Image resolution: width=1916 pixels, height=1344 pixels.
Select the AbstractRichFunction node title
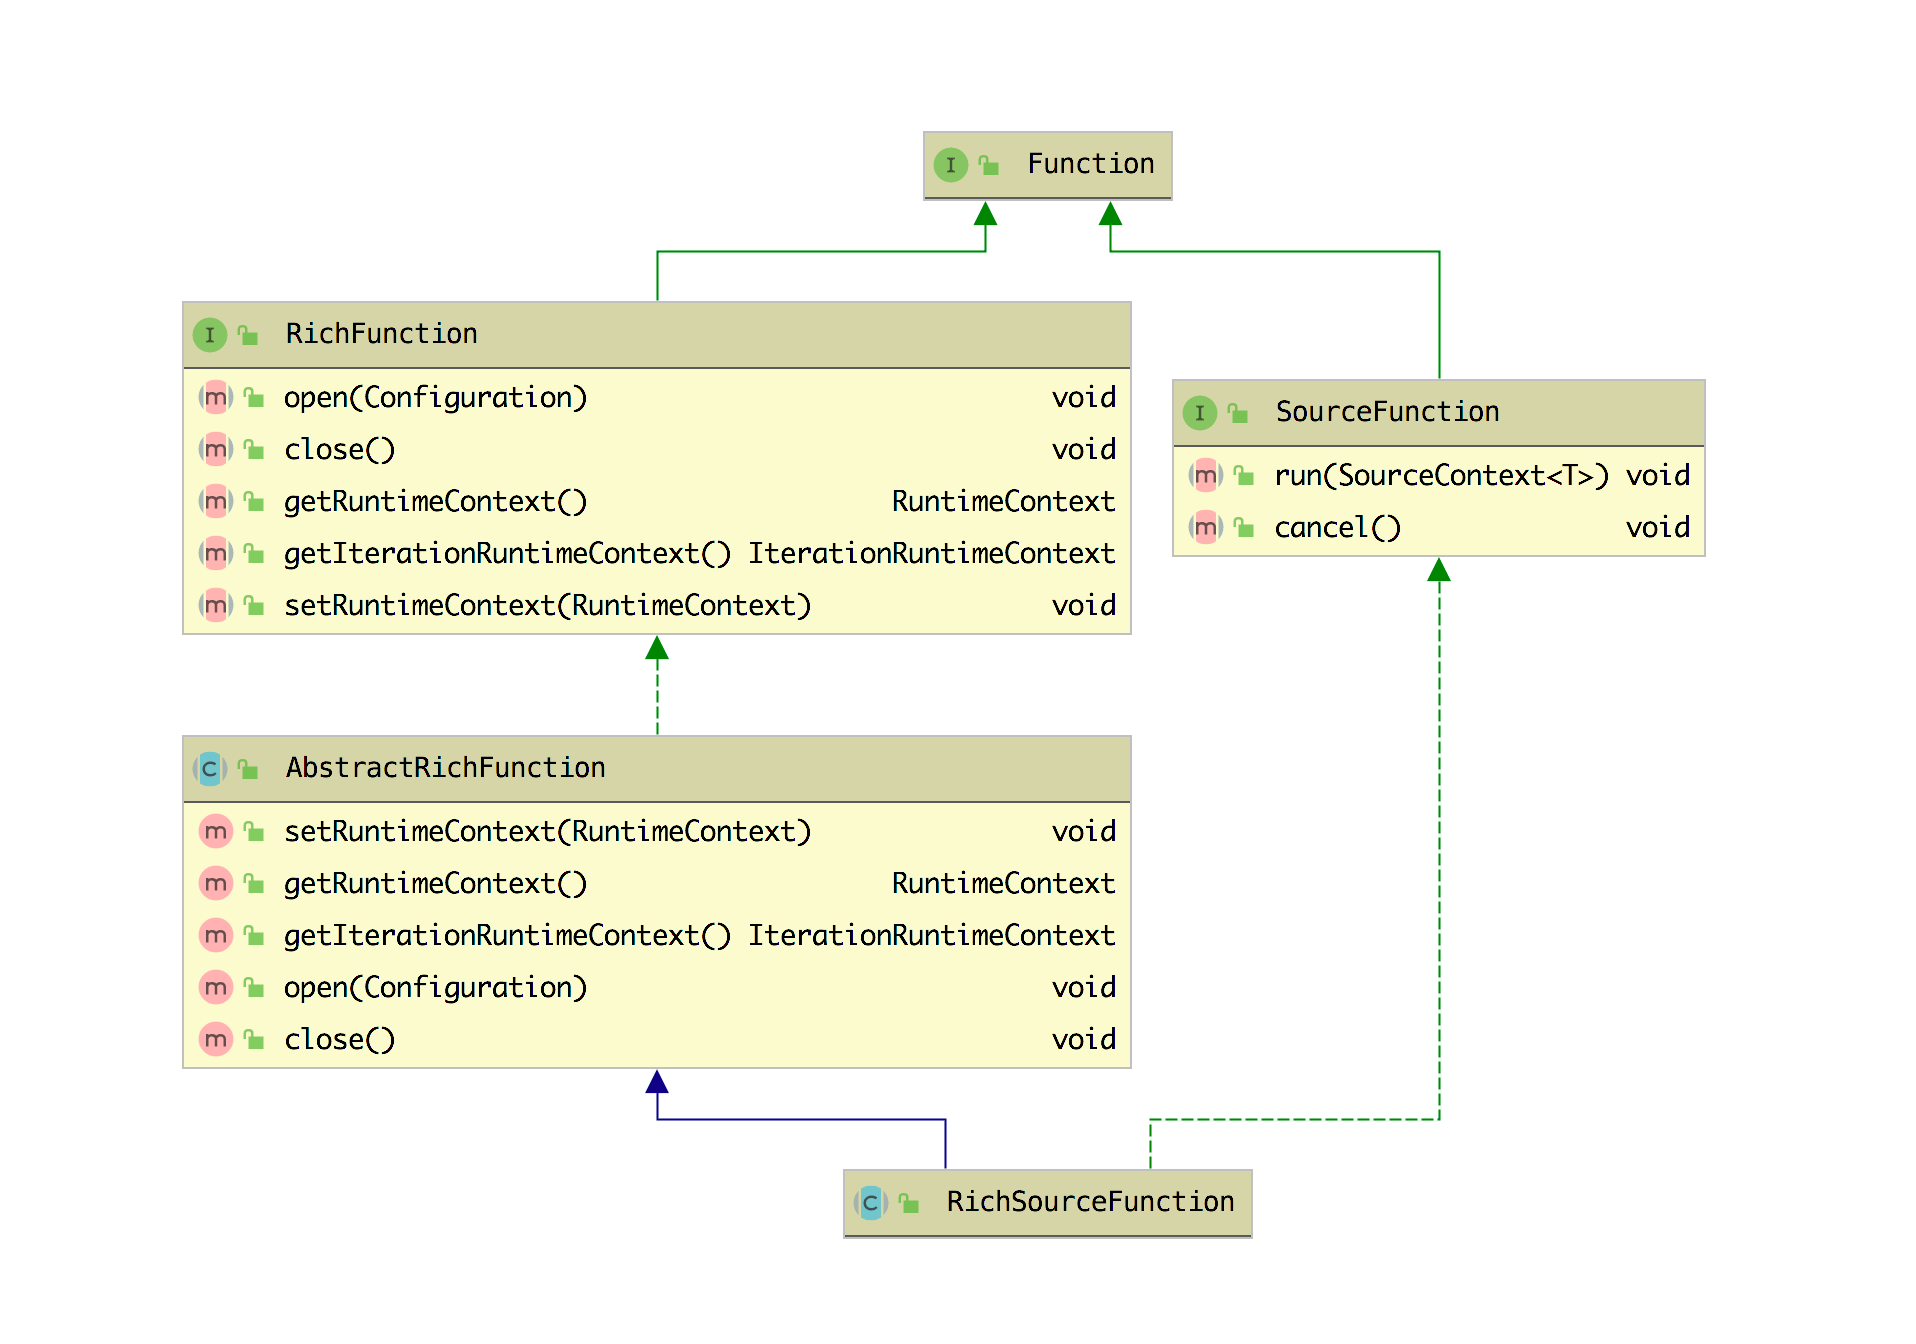445,768
